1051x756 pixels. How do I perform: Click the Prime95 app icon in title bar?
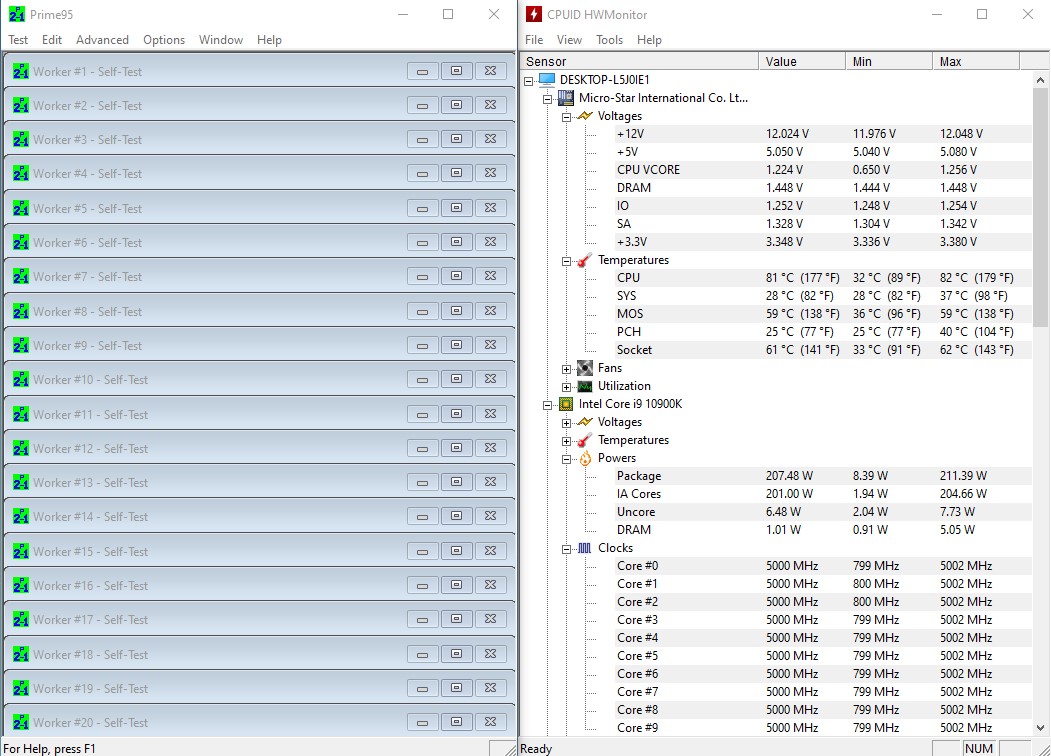(x=17, y=14)
